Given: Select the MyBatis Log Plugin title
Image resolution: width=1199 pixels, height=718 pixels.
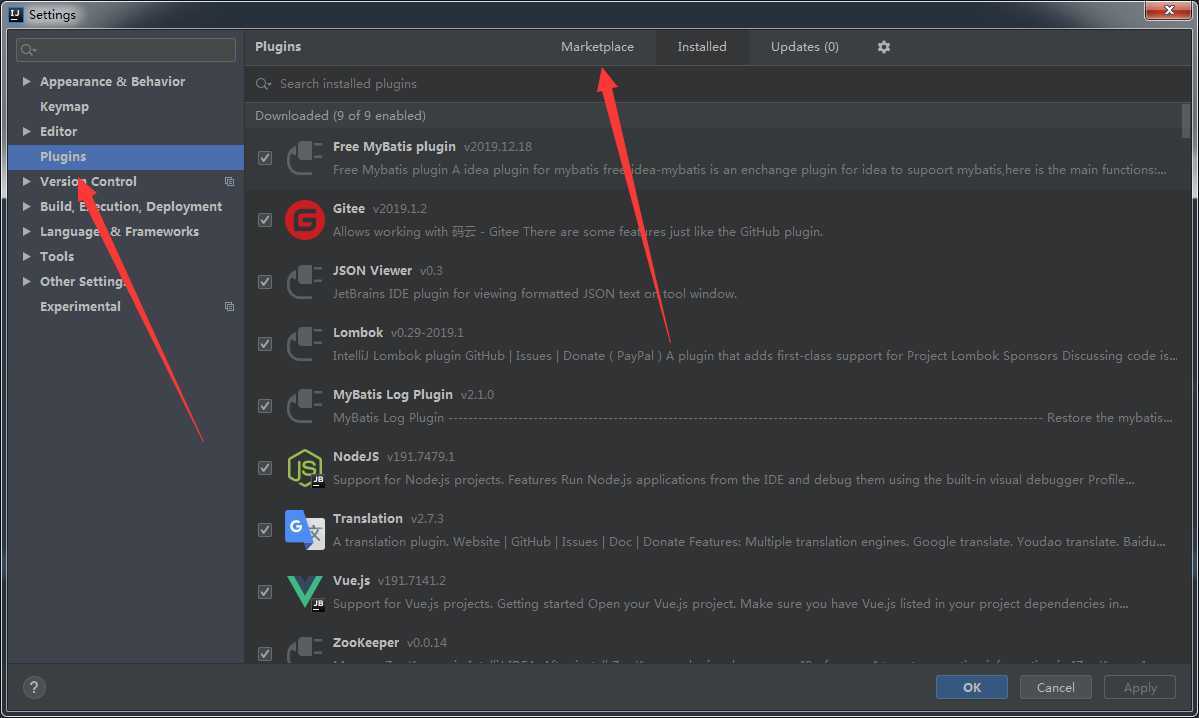Looking at the screenshot, I should click(x=393, y=395).
